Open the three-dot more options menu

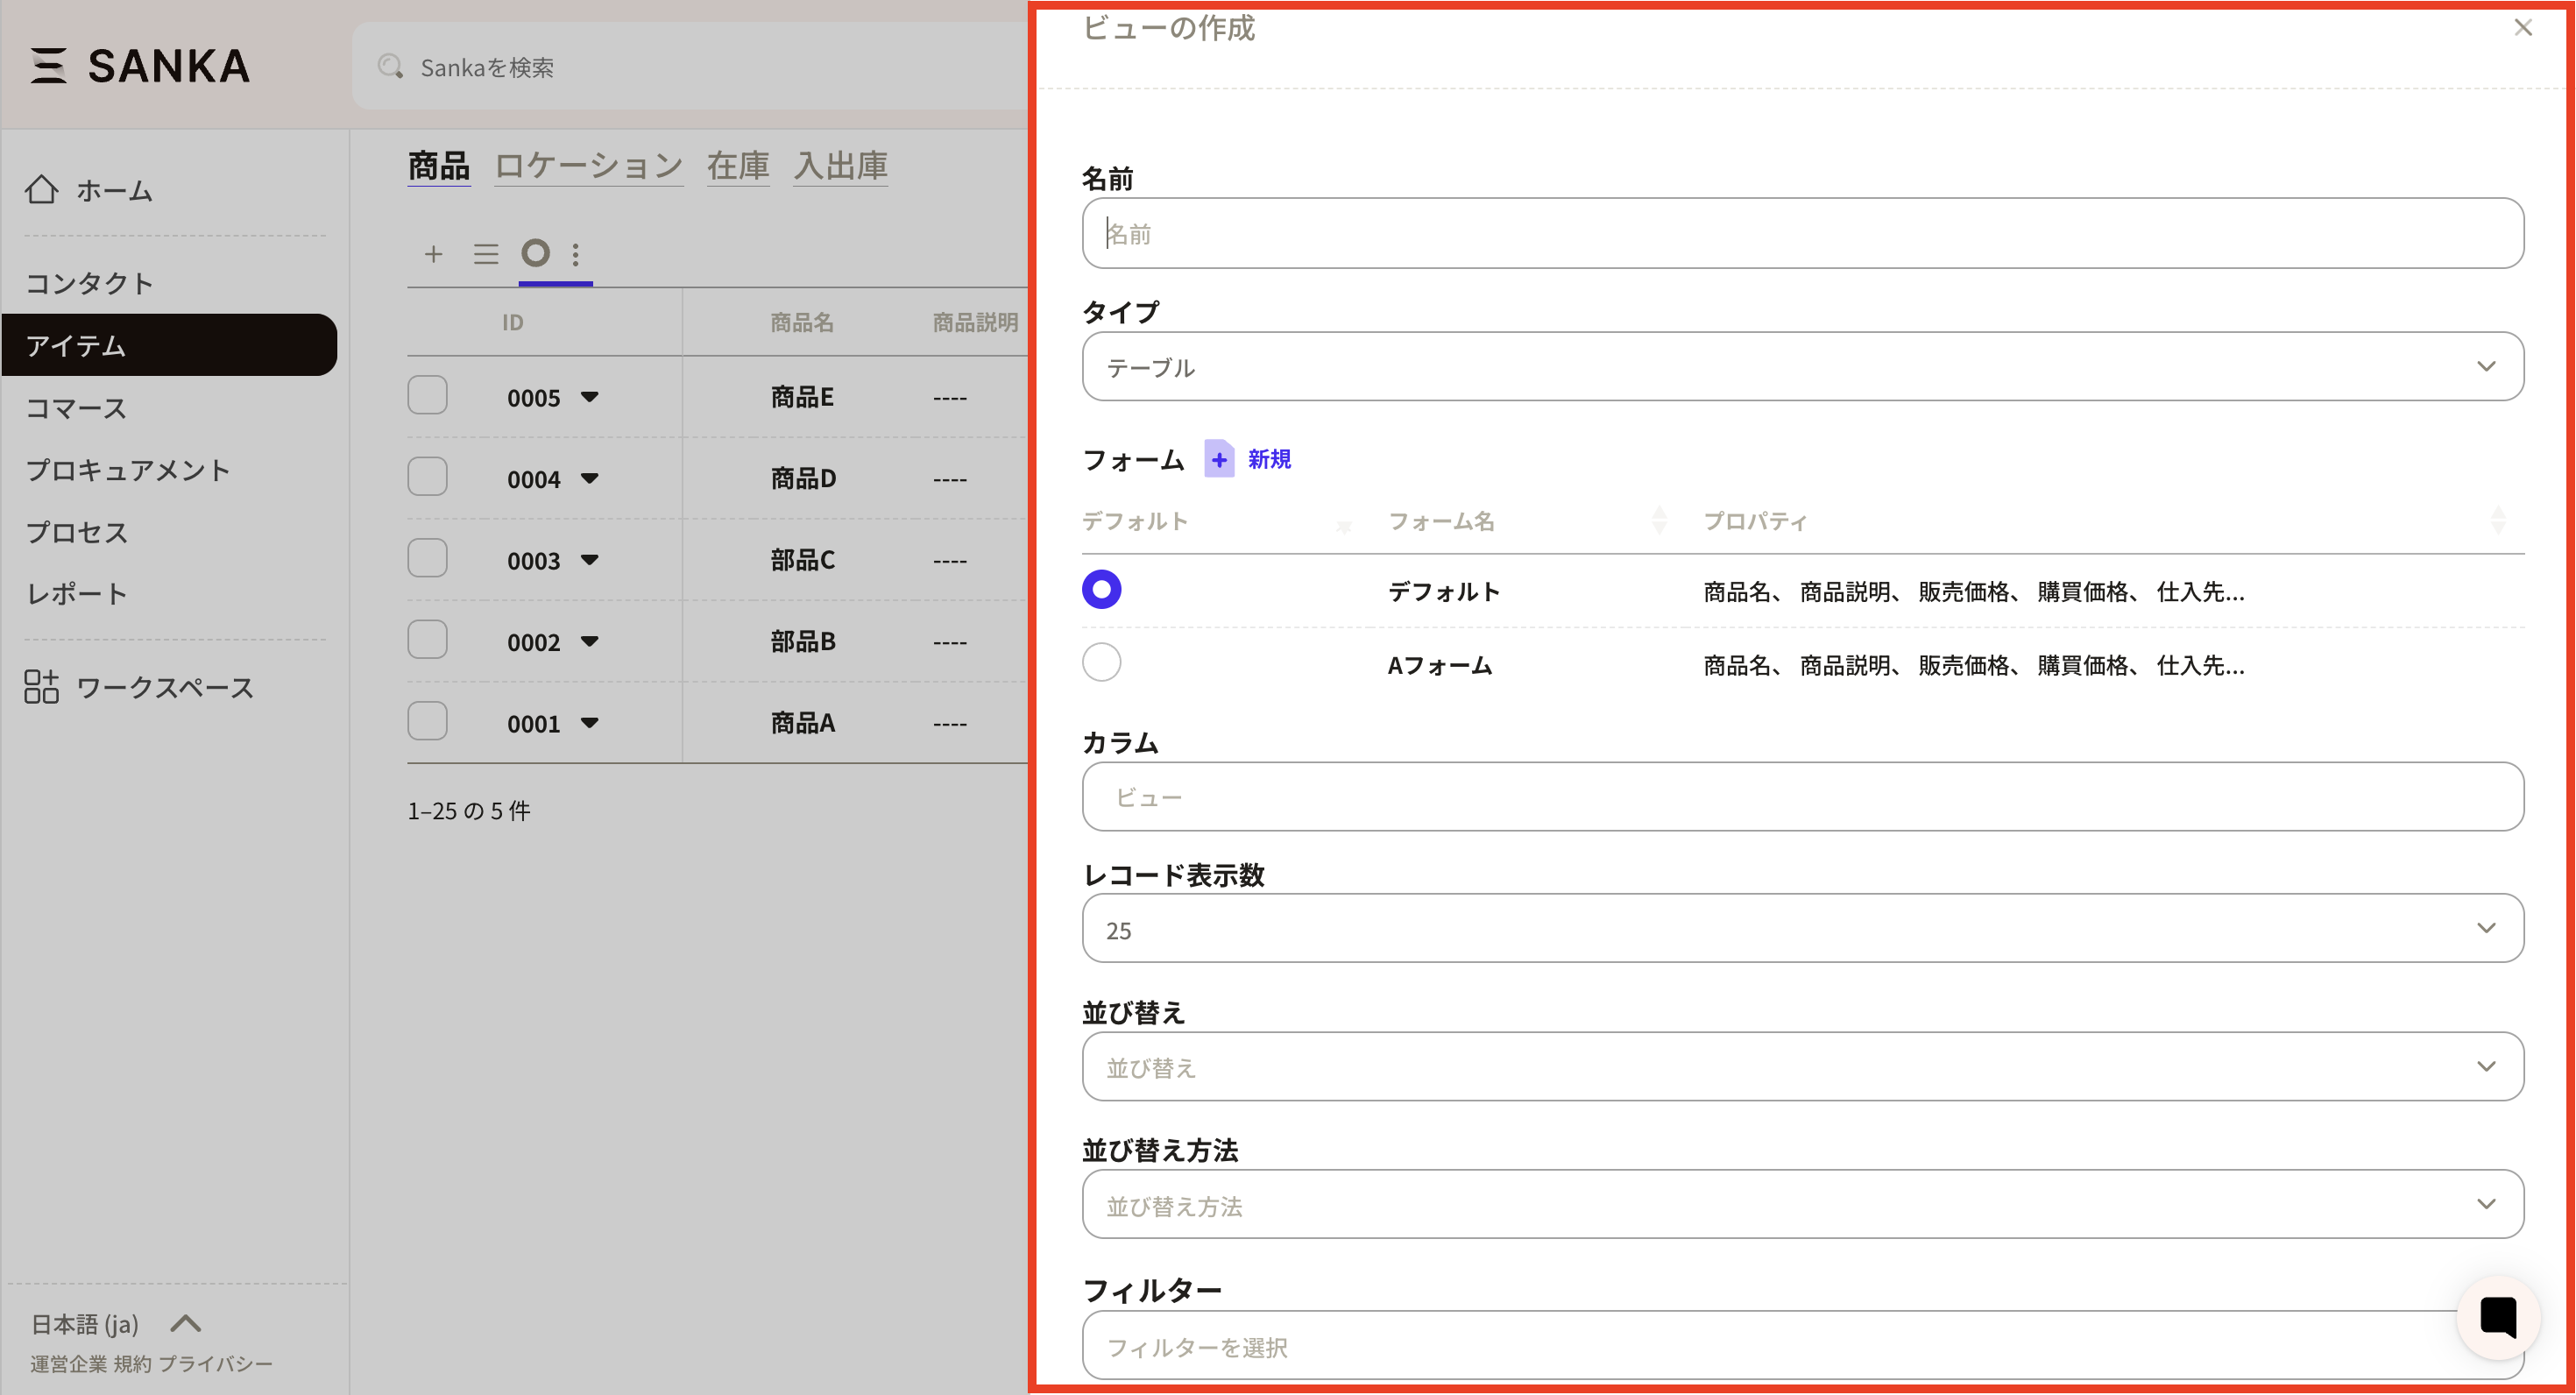(576, 254)
